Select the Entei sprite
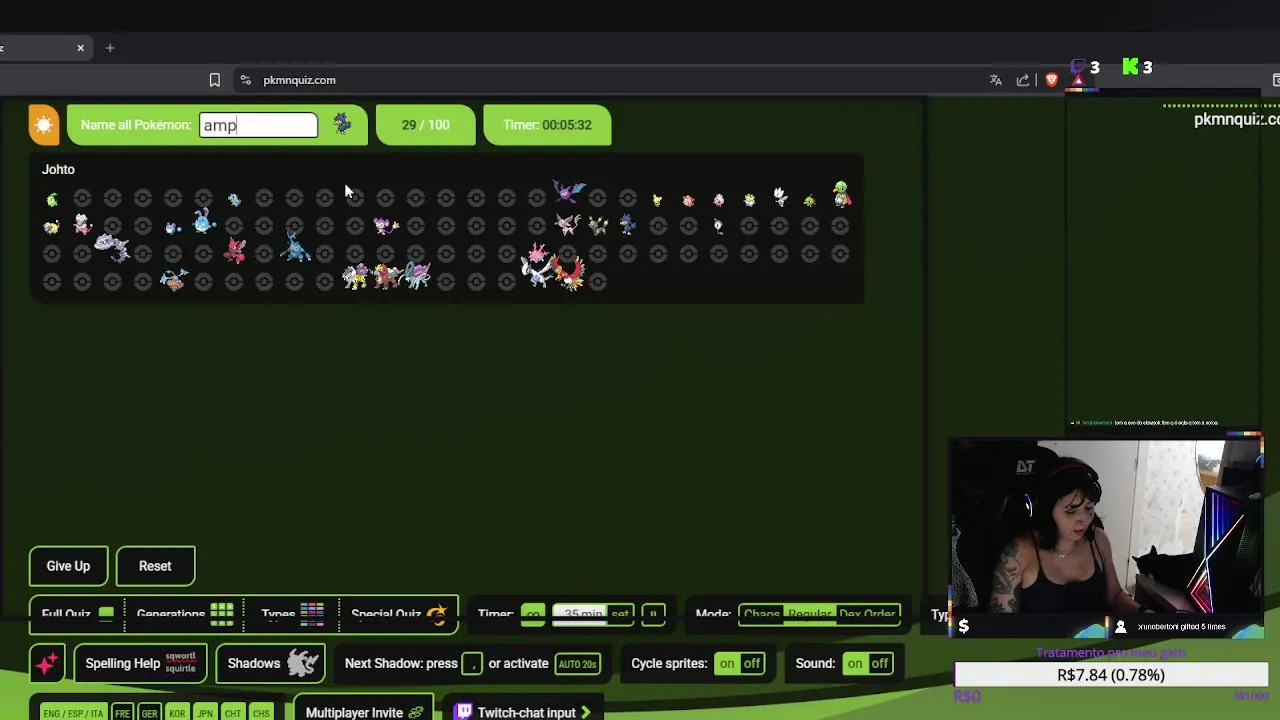This screenshot has height=720, width=1280. click(387, 276)
